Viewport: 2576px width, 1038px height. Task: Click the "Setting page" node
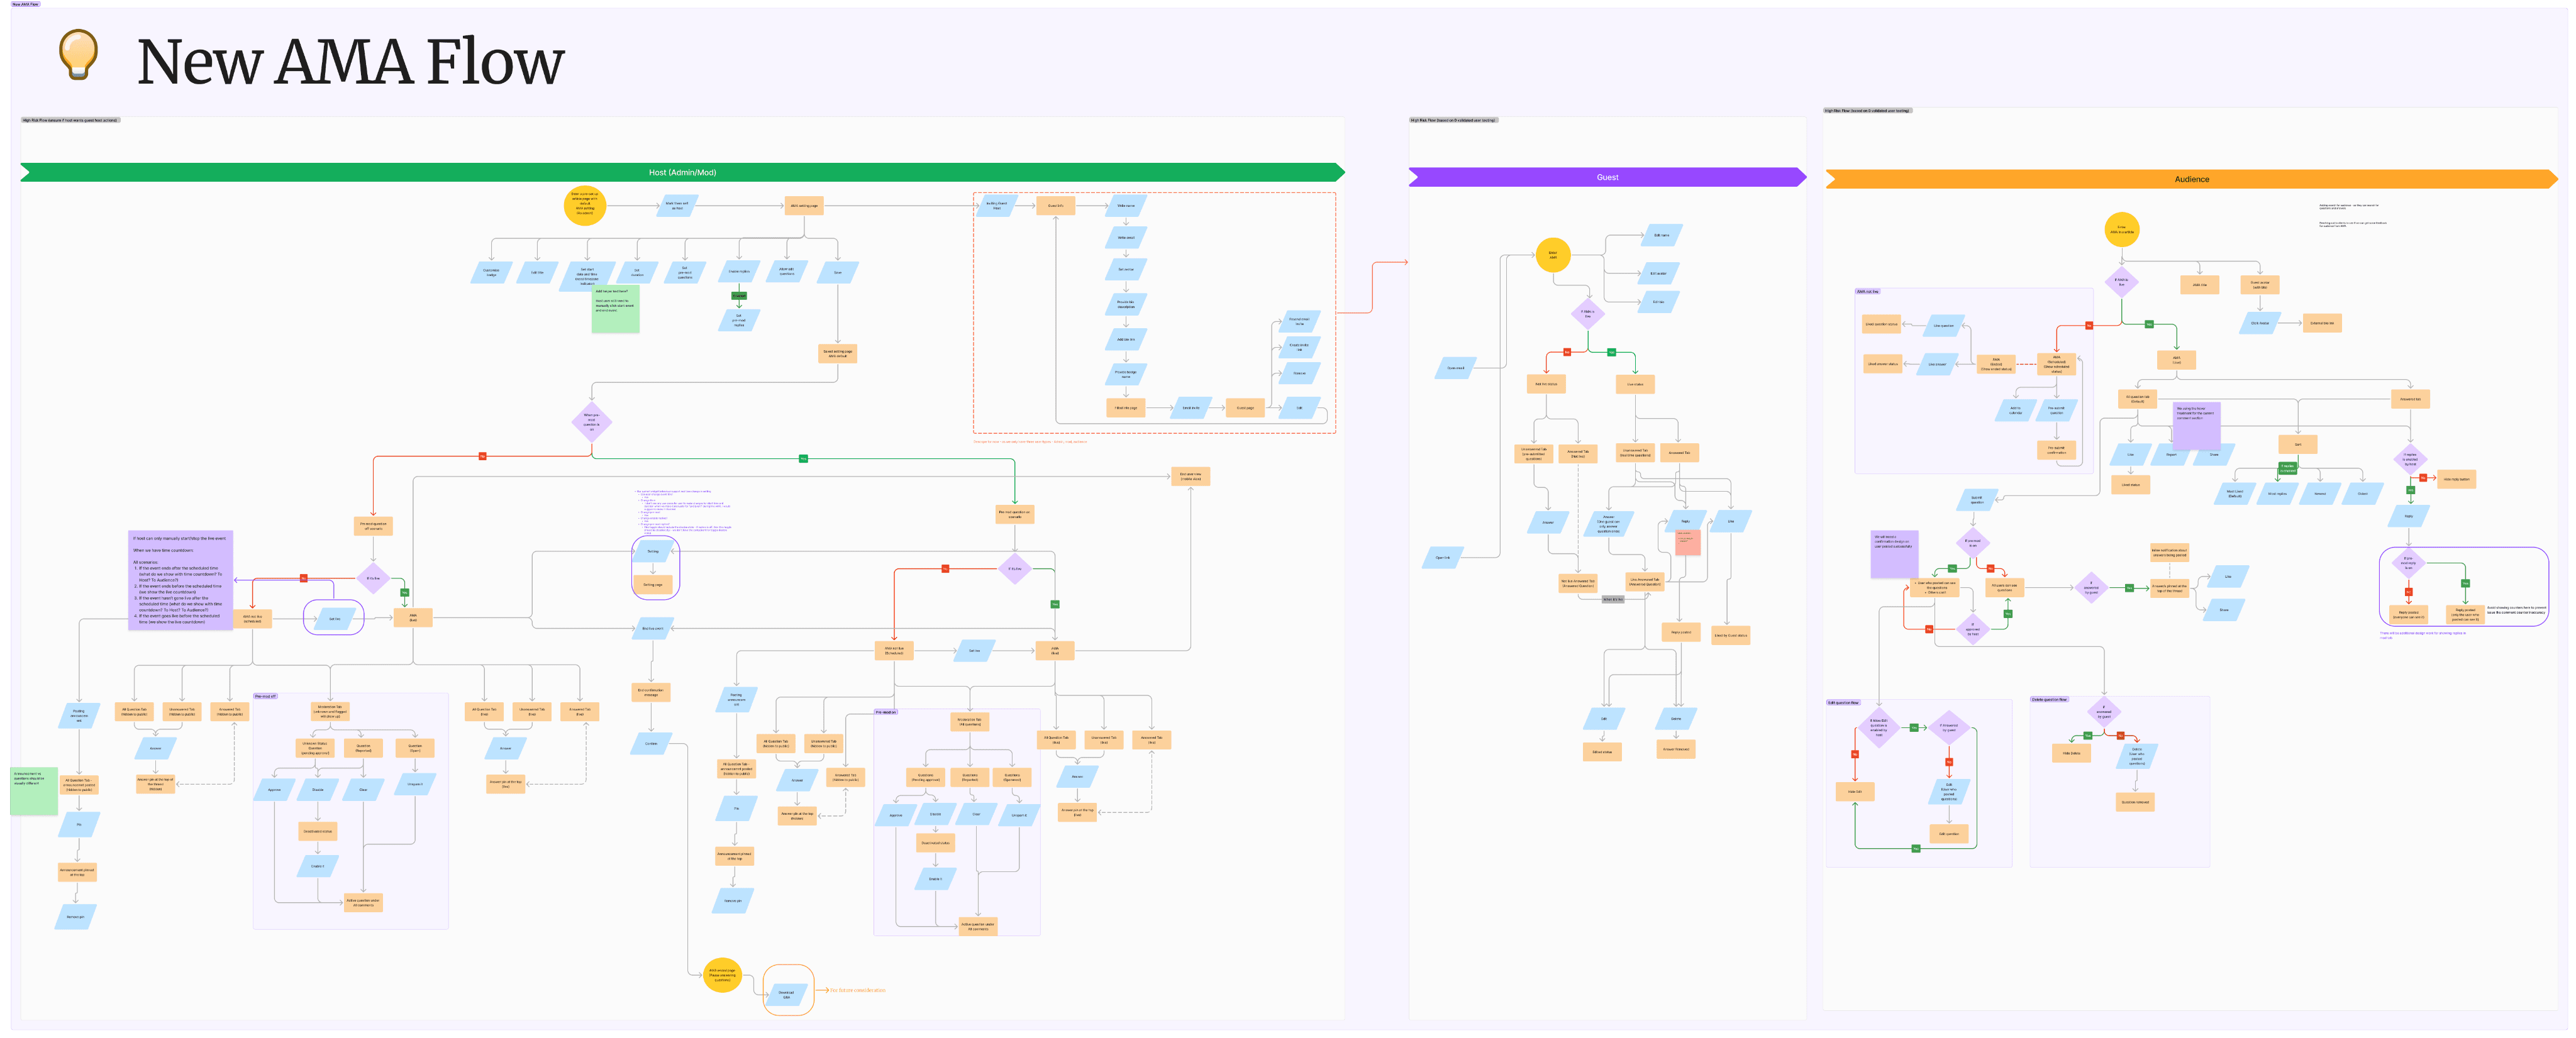[x=653, y=585]
